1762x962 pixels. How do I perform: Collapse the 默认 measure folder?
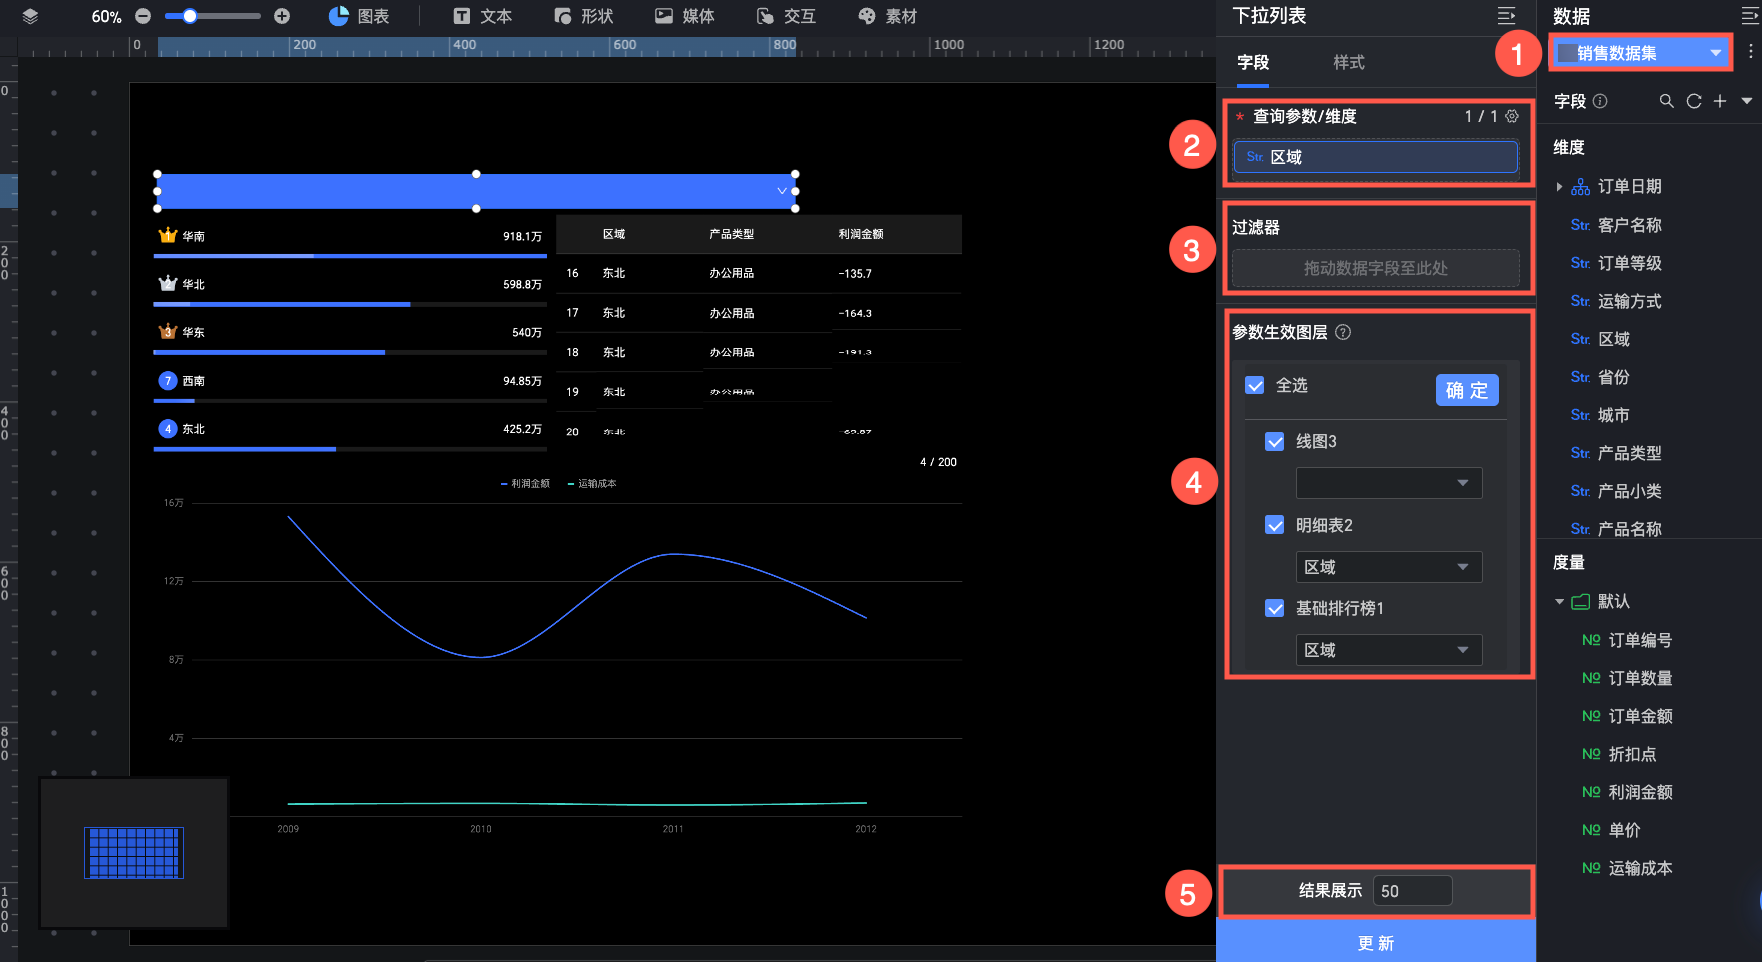[1559, 602]
